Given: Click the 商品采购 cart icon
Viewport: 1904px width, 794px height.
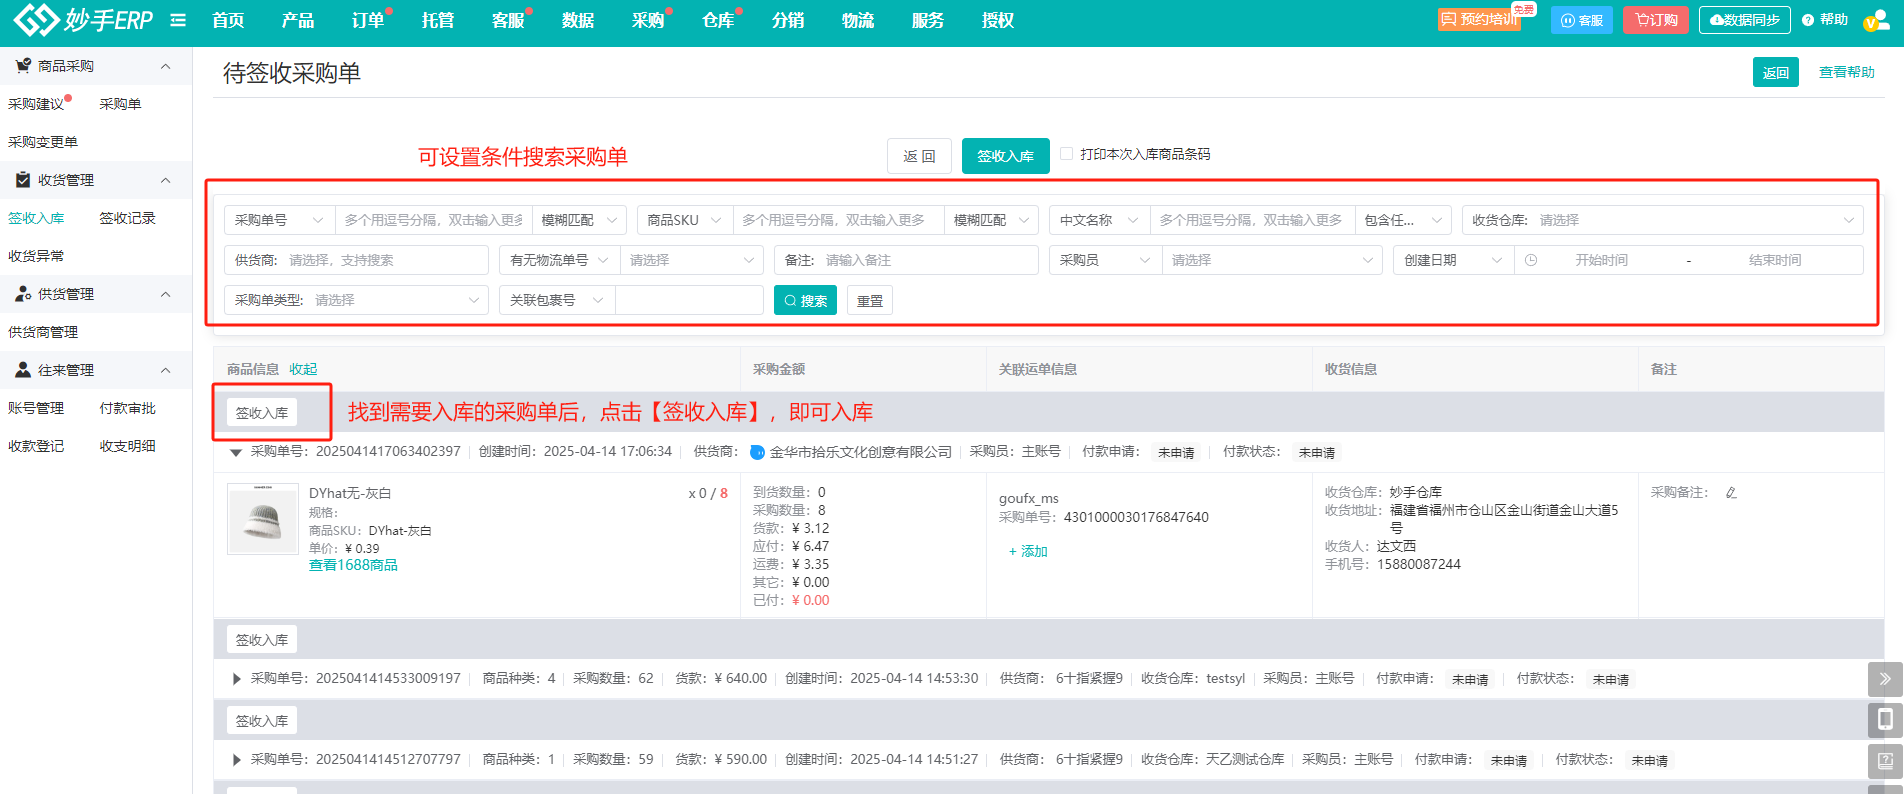Looking at the screenshot, I should pyautogui.click(x=22, y=66).
